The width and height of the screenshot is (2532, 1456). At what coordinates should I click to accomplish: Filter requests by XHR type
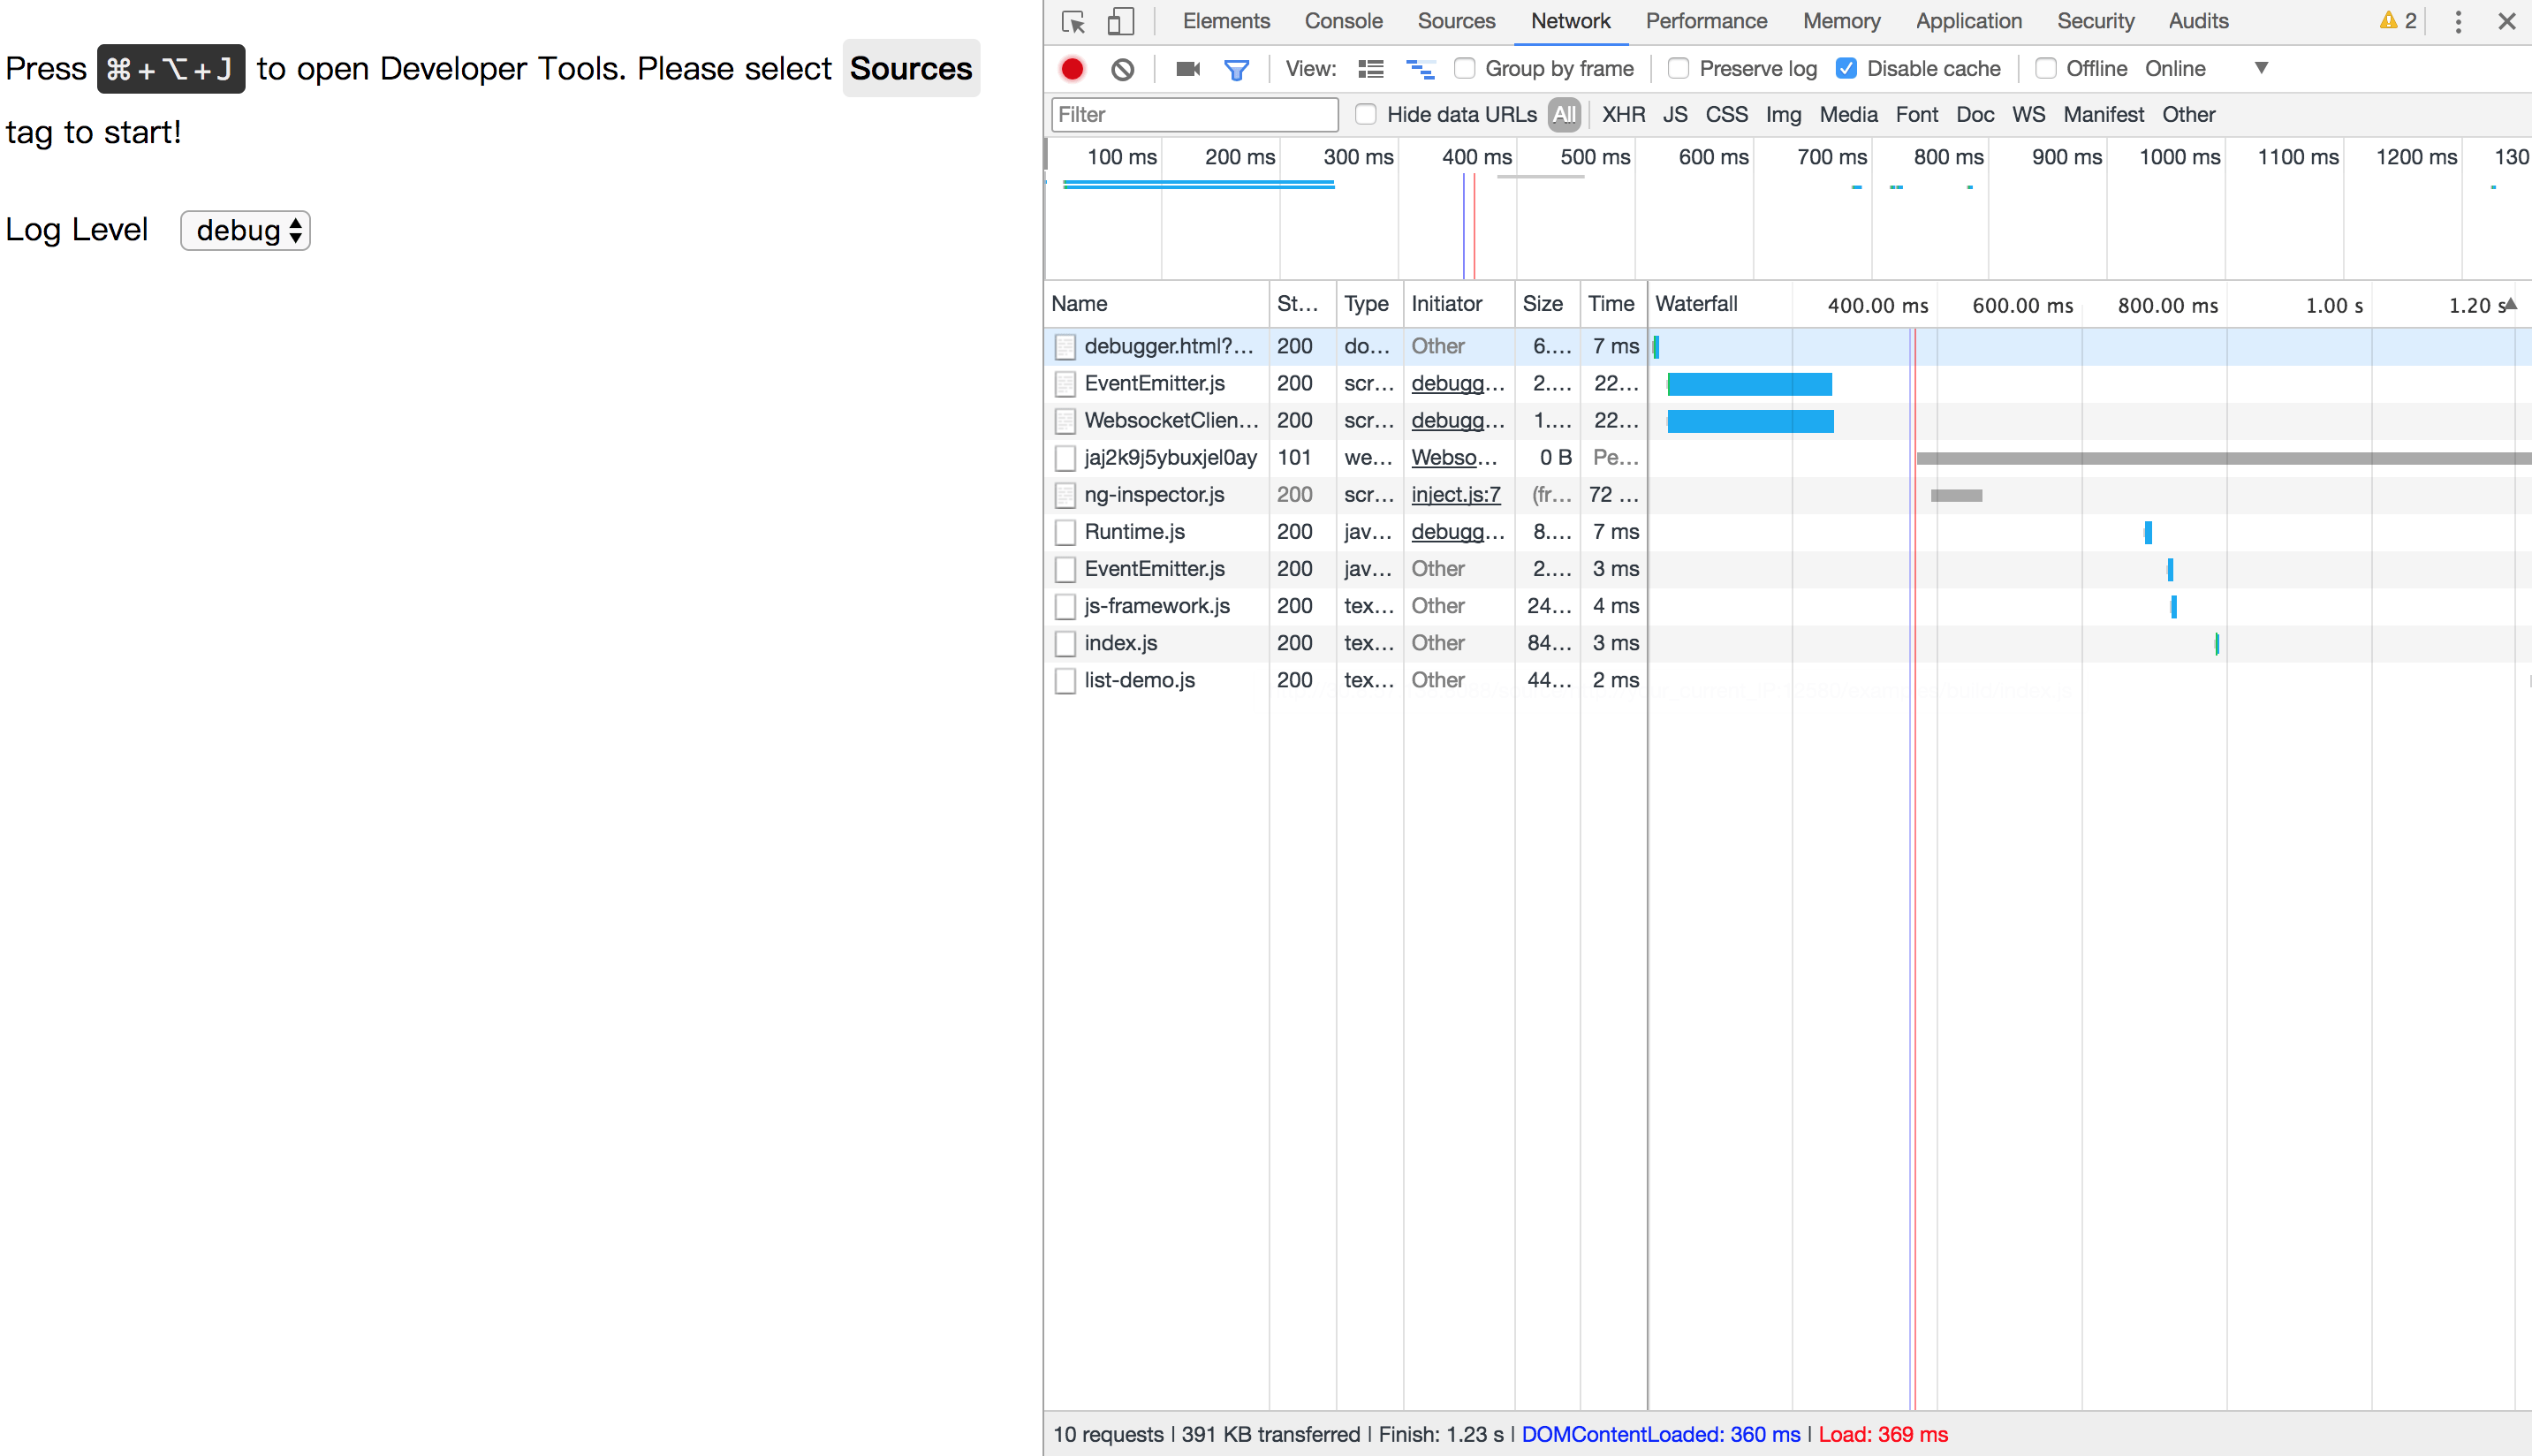pos(1623,115)
